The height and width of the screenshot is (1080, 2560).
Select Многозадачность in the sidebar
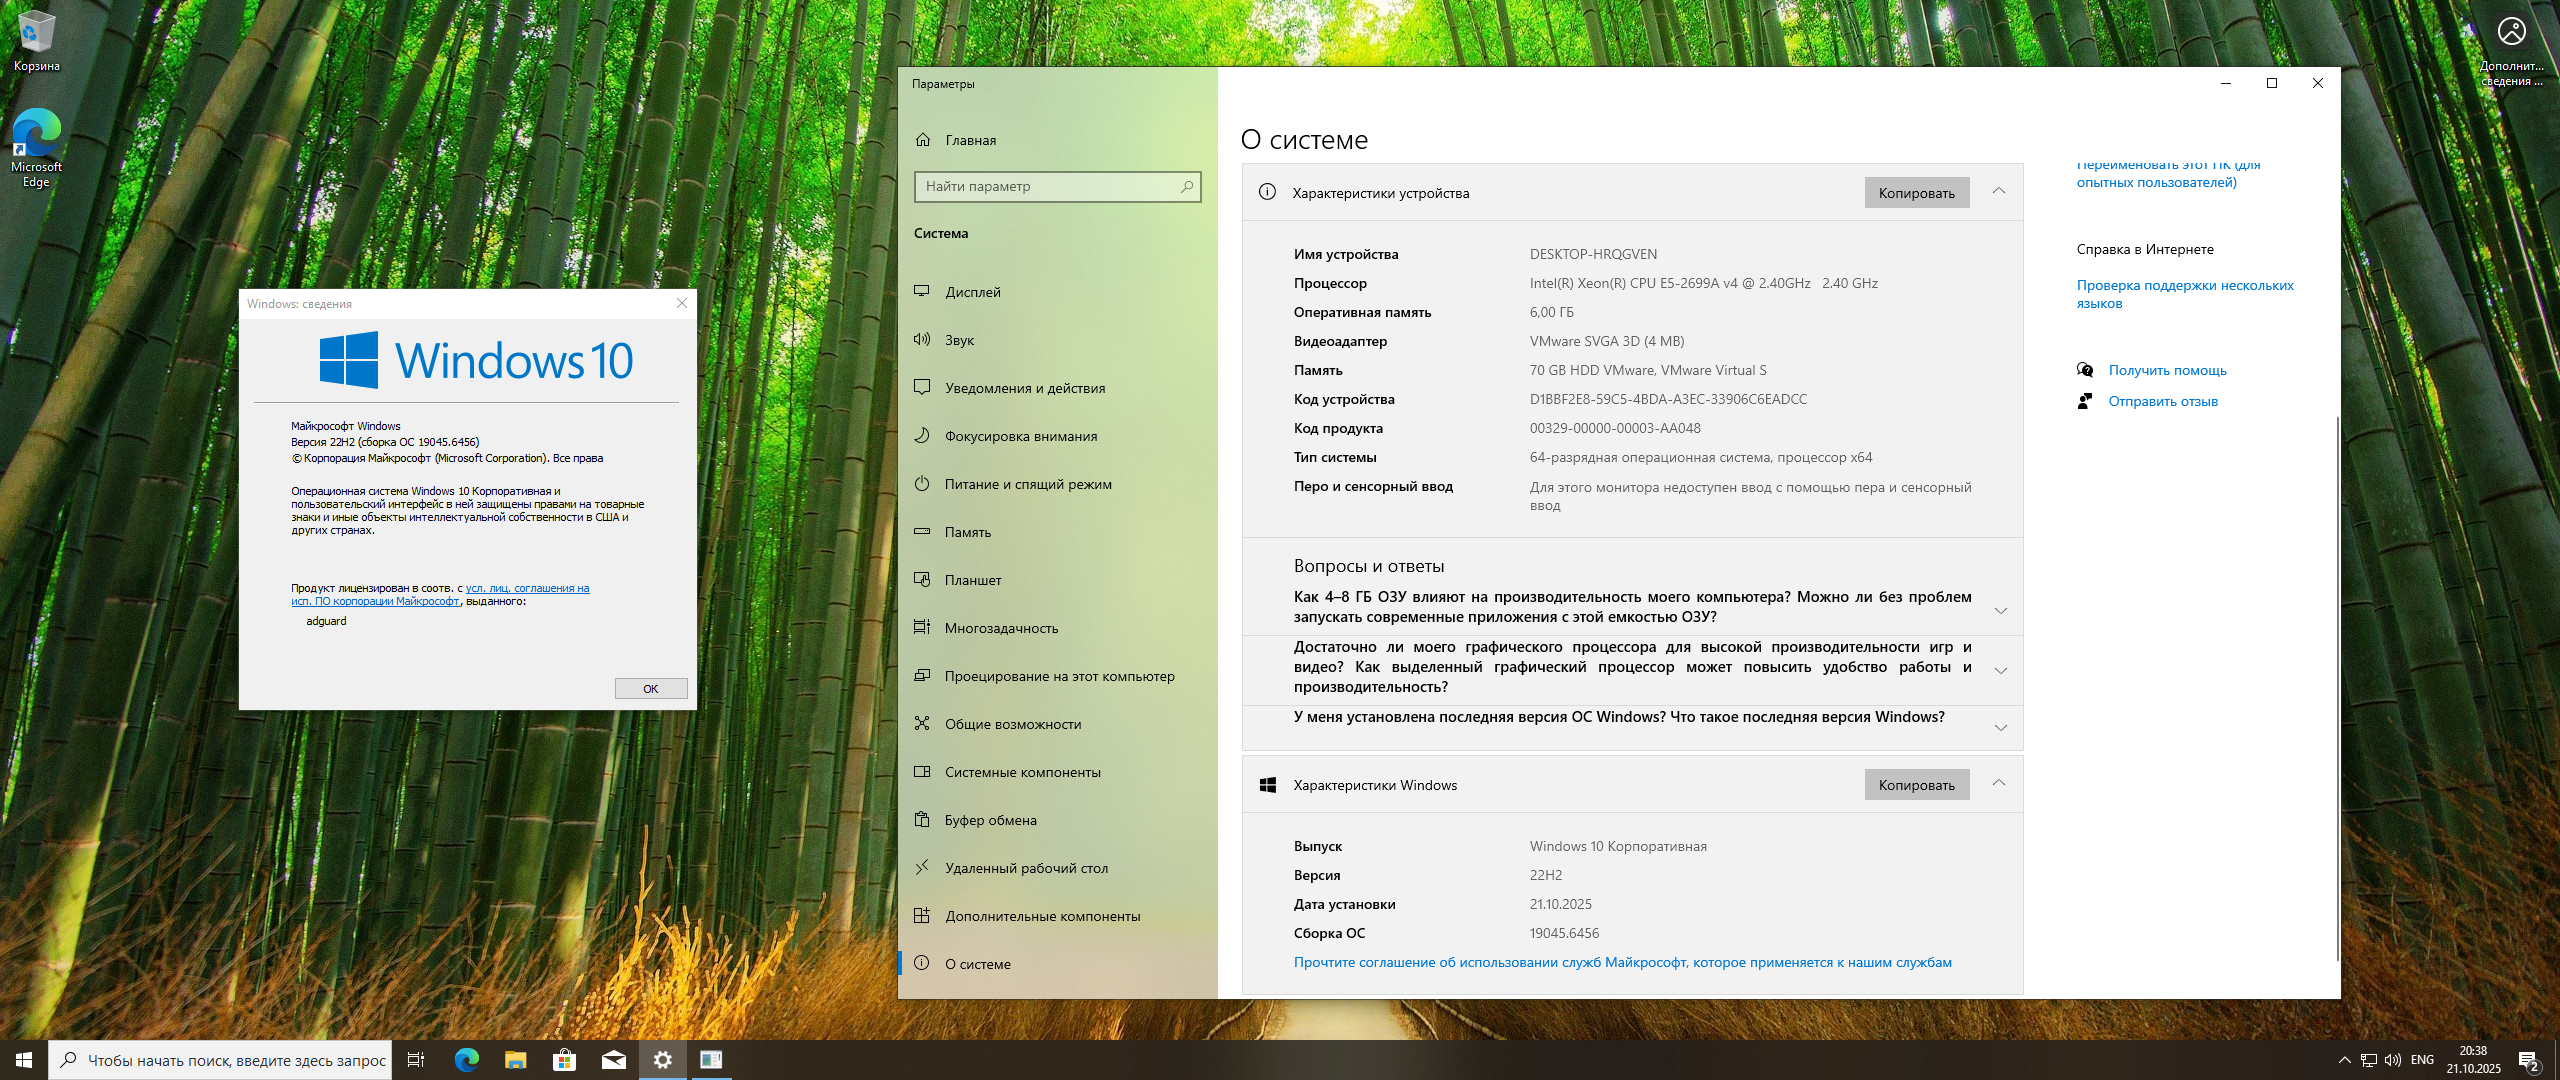1001,628
